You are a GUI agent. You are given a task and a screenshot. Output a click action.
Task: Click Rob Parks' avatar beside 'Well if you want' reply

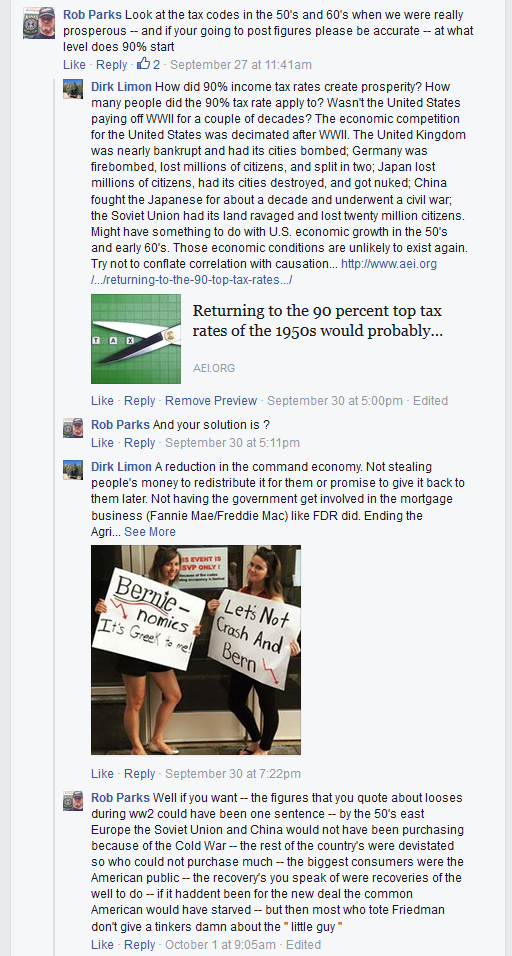pyautogui.click(x=73, y=801)
